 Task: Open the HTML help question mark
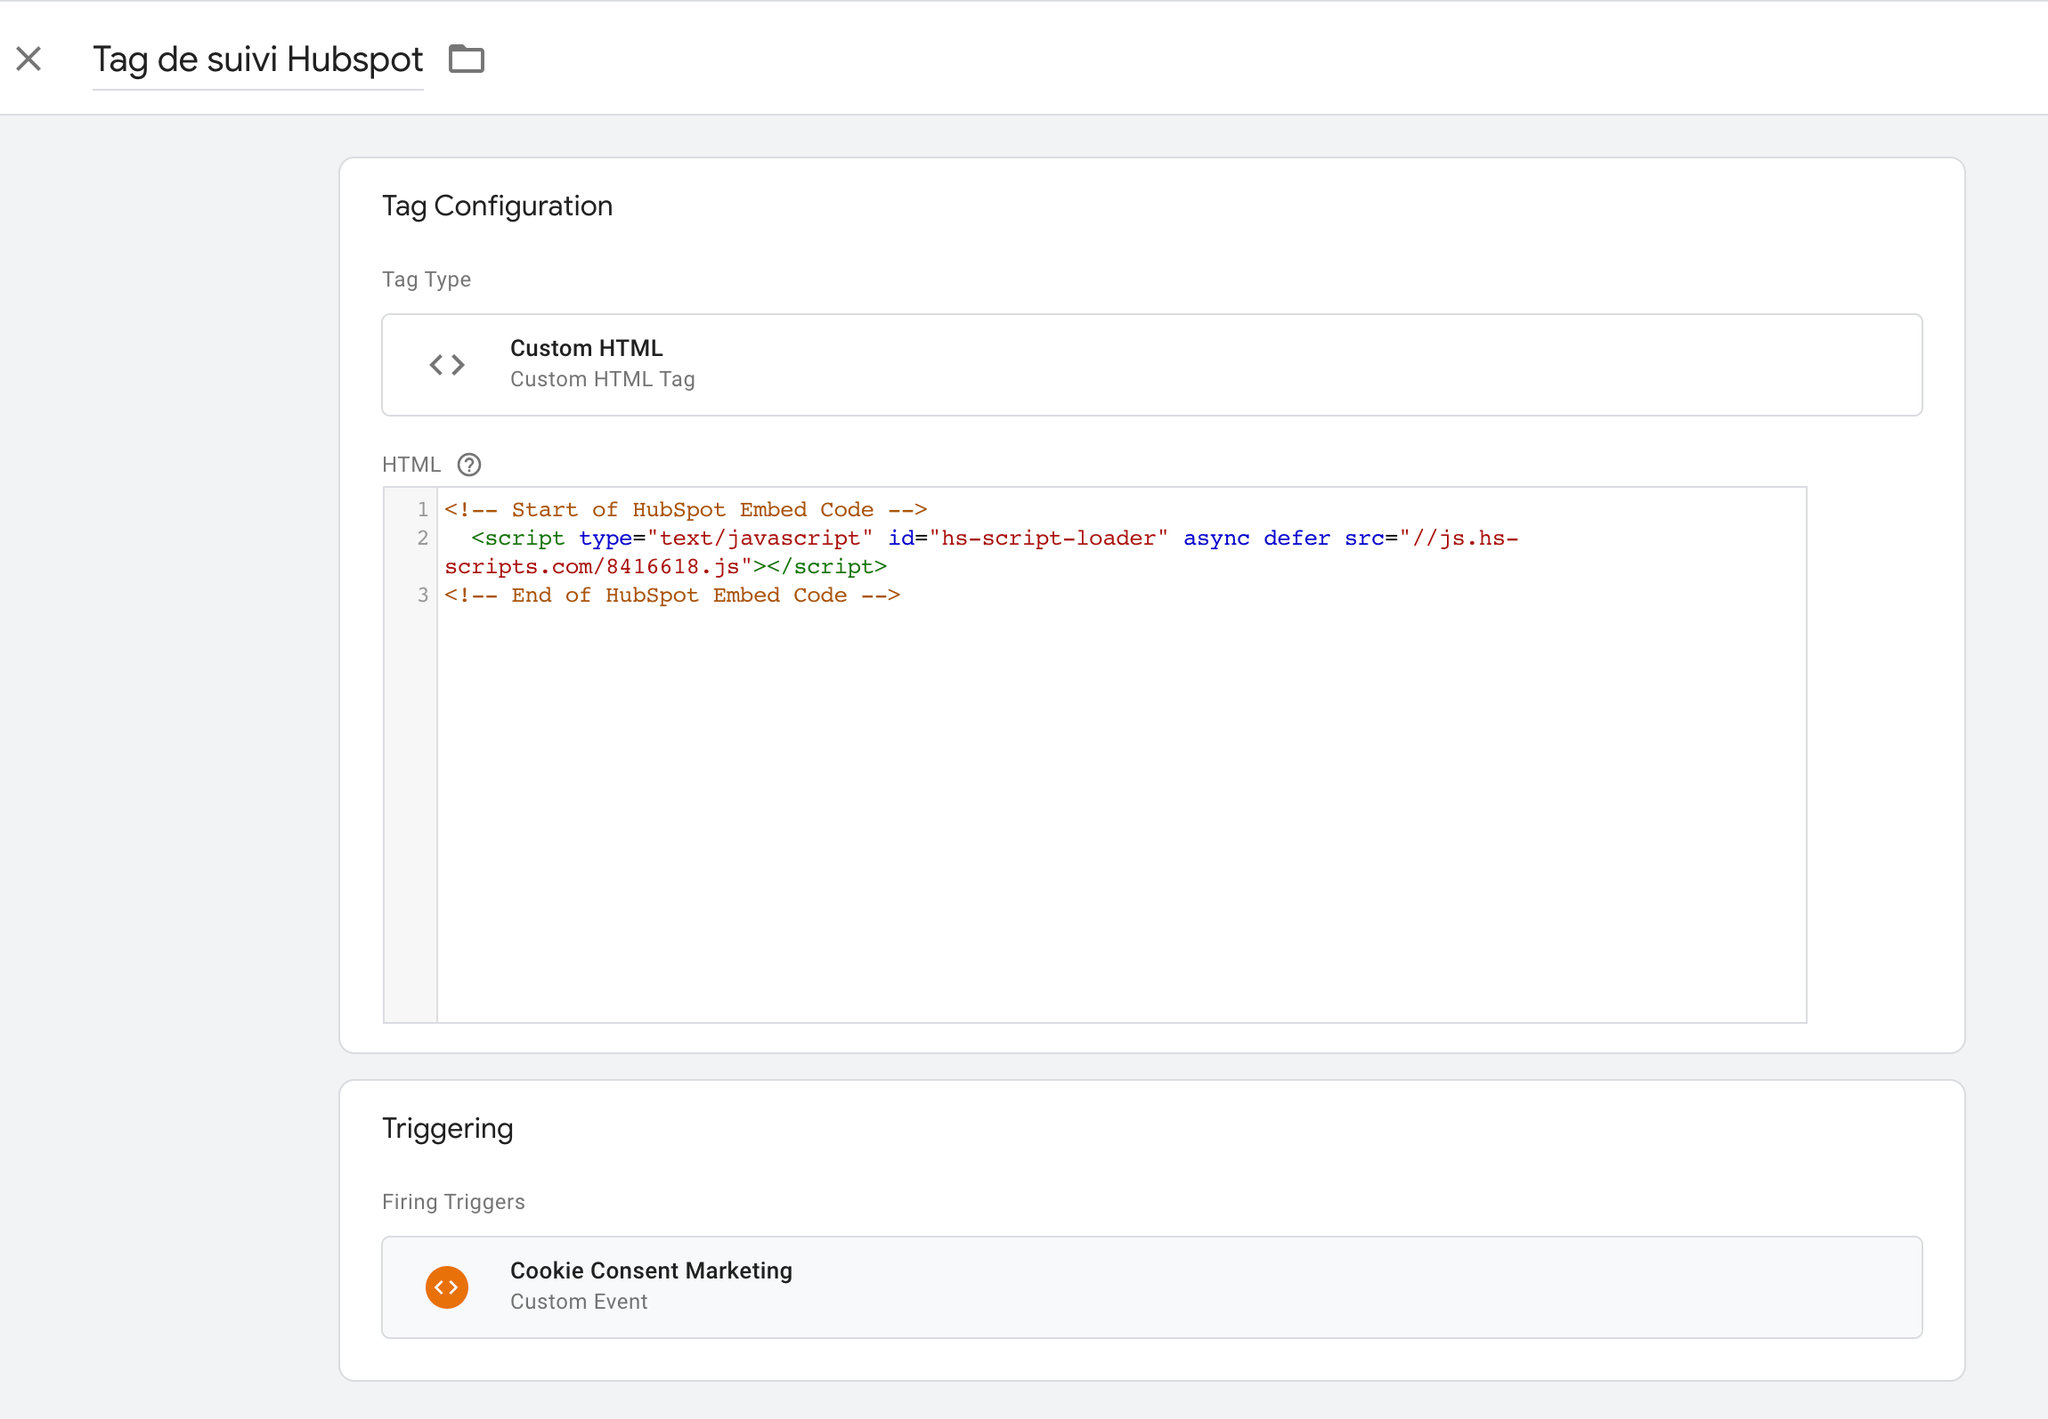tap(469, 465)
